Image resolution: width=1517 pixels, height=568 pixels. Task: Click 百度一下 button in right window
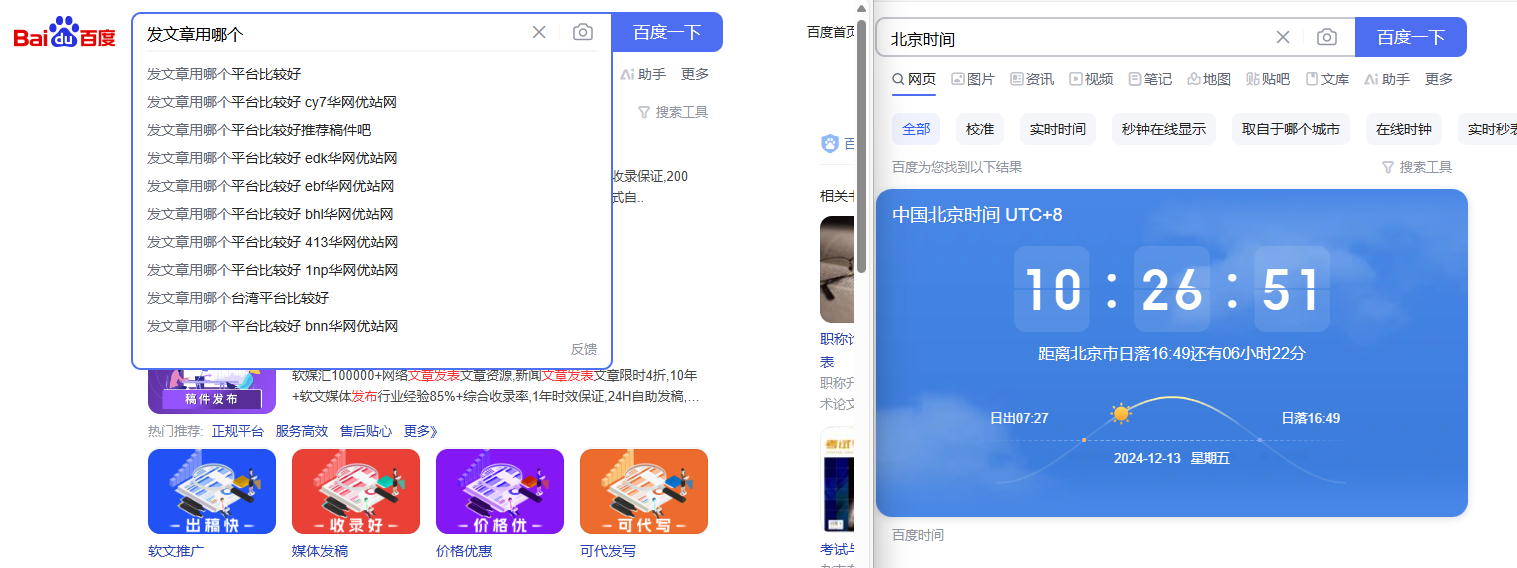[1411, 37]
